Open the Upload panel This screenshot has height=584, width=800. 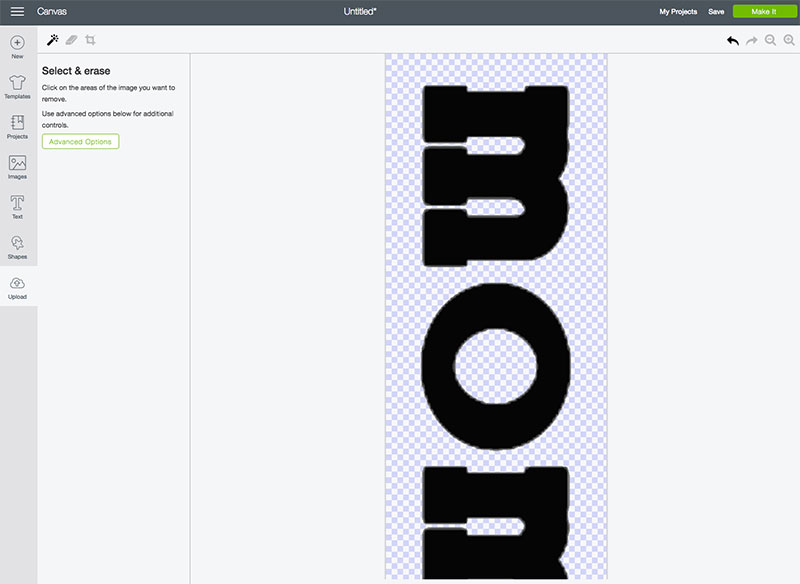[17, 288]
